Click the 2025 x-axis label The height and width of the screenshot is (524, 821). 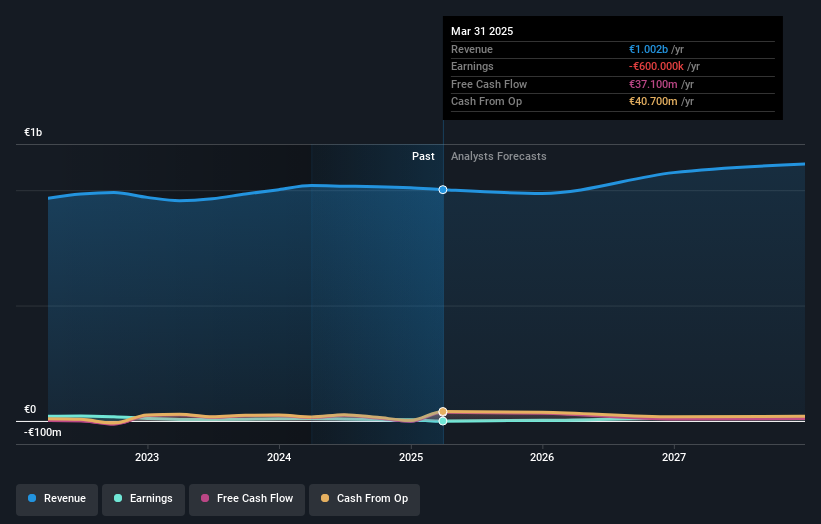[x=411, y=457]
